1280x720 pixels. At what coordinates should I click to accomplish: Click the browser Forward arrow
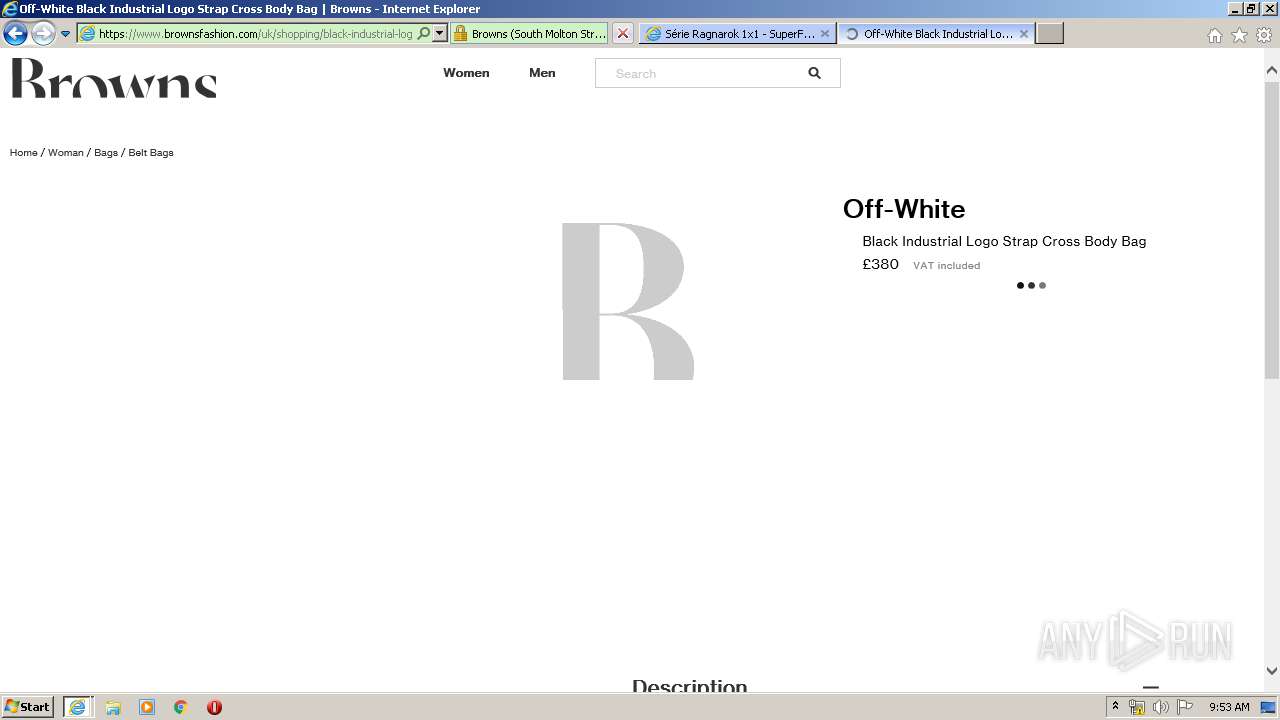(x=43, y=34)
